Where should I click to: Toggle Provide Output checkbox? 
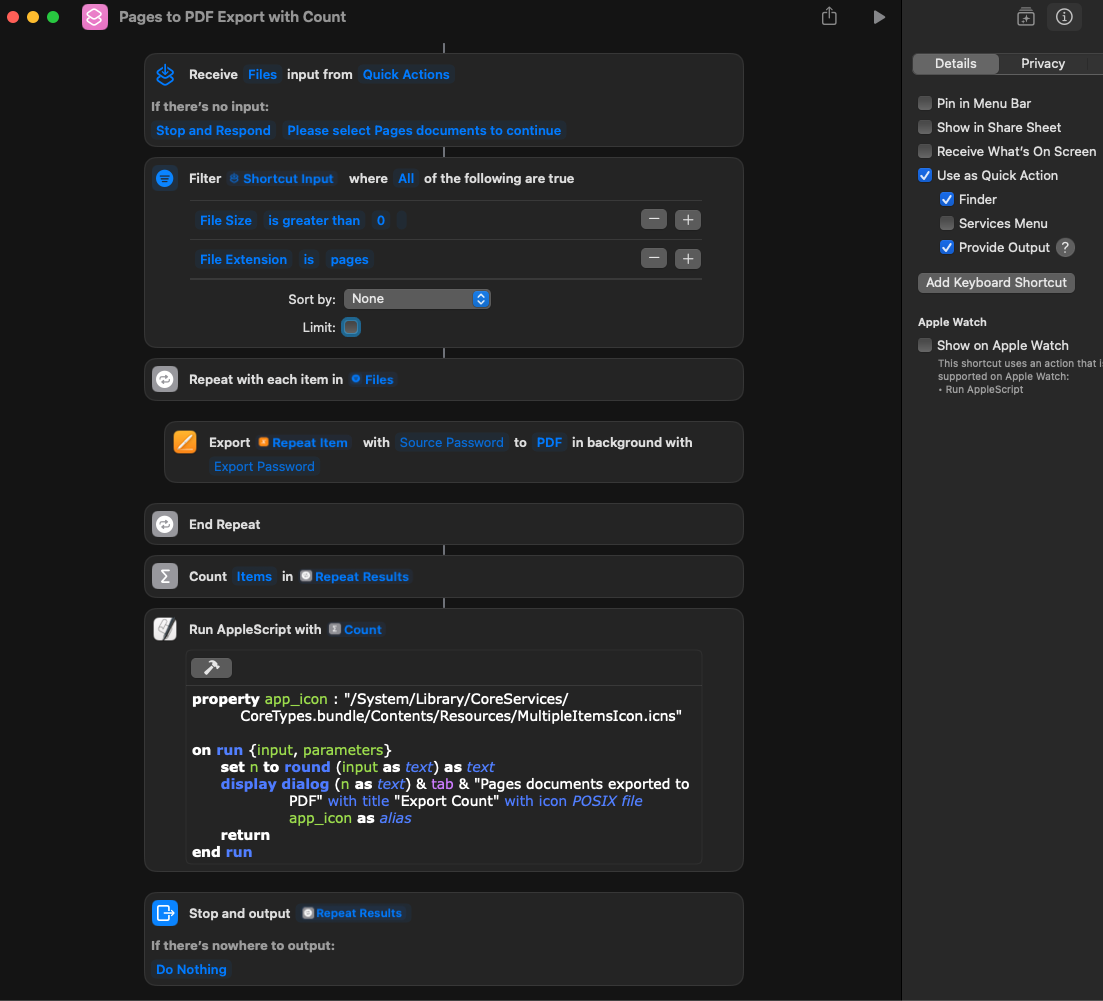[947, 247]
